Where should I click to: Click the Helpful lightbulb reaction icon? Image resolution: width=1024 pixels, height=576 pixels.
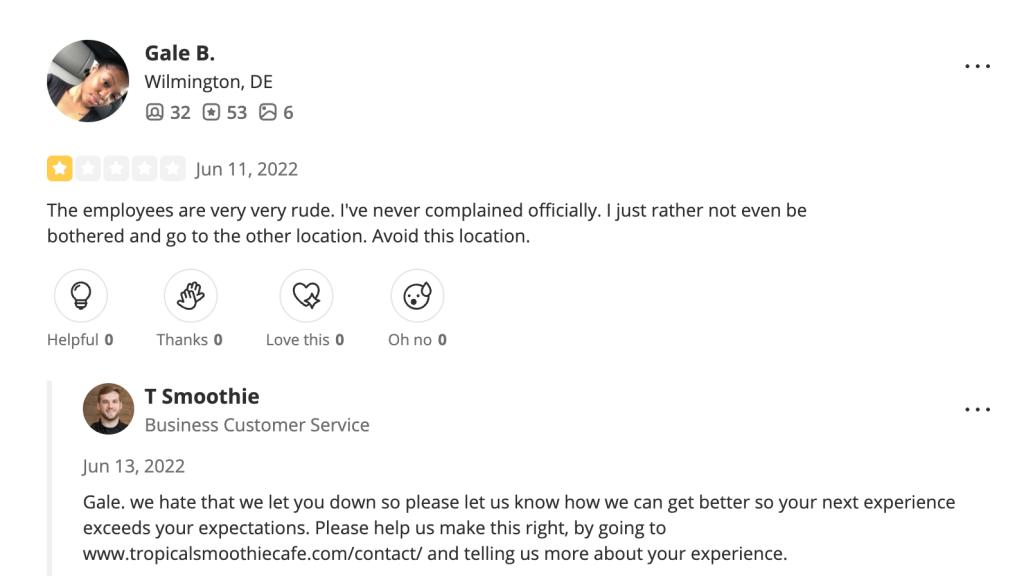coord(80,295)
